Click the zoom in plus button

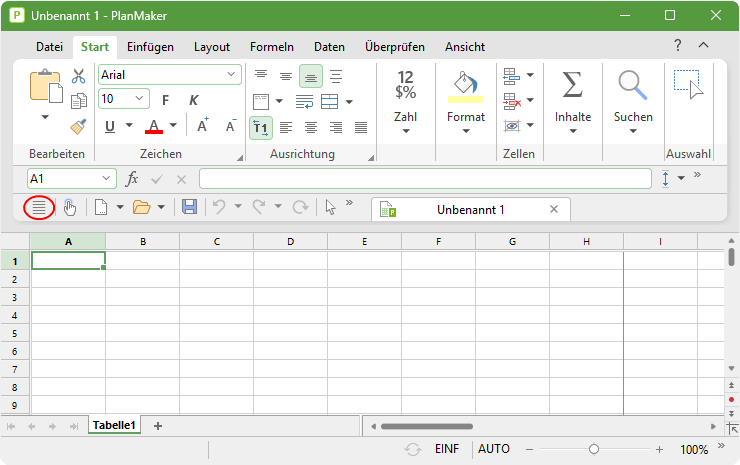pyautogui.click(x=659, y=449)
